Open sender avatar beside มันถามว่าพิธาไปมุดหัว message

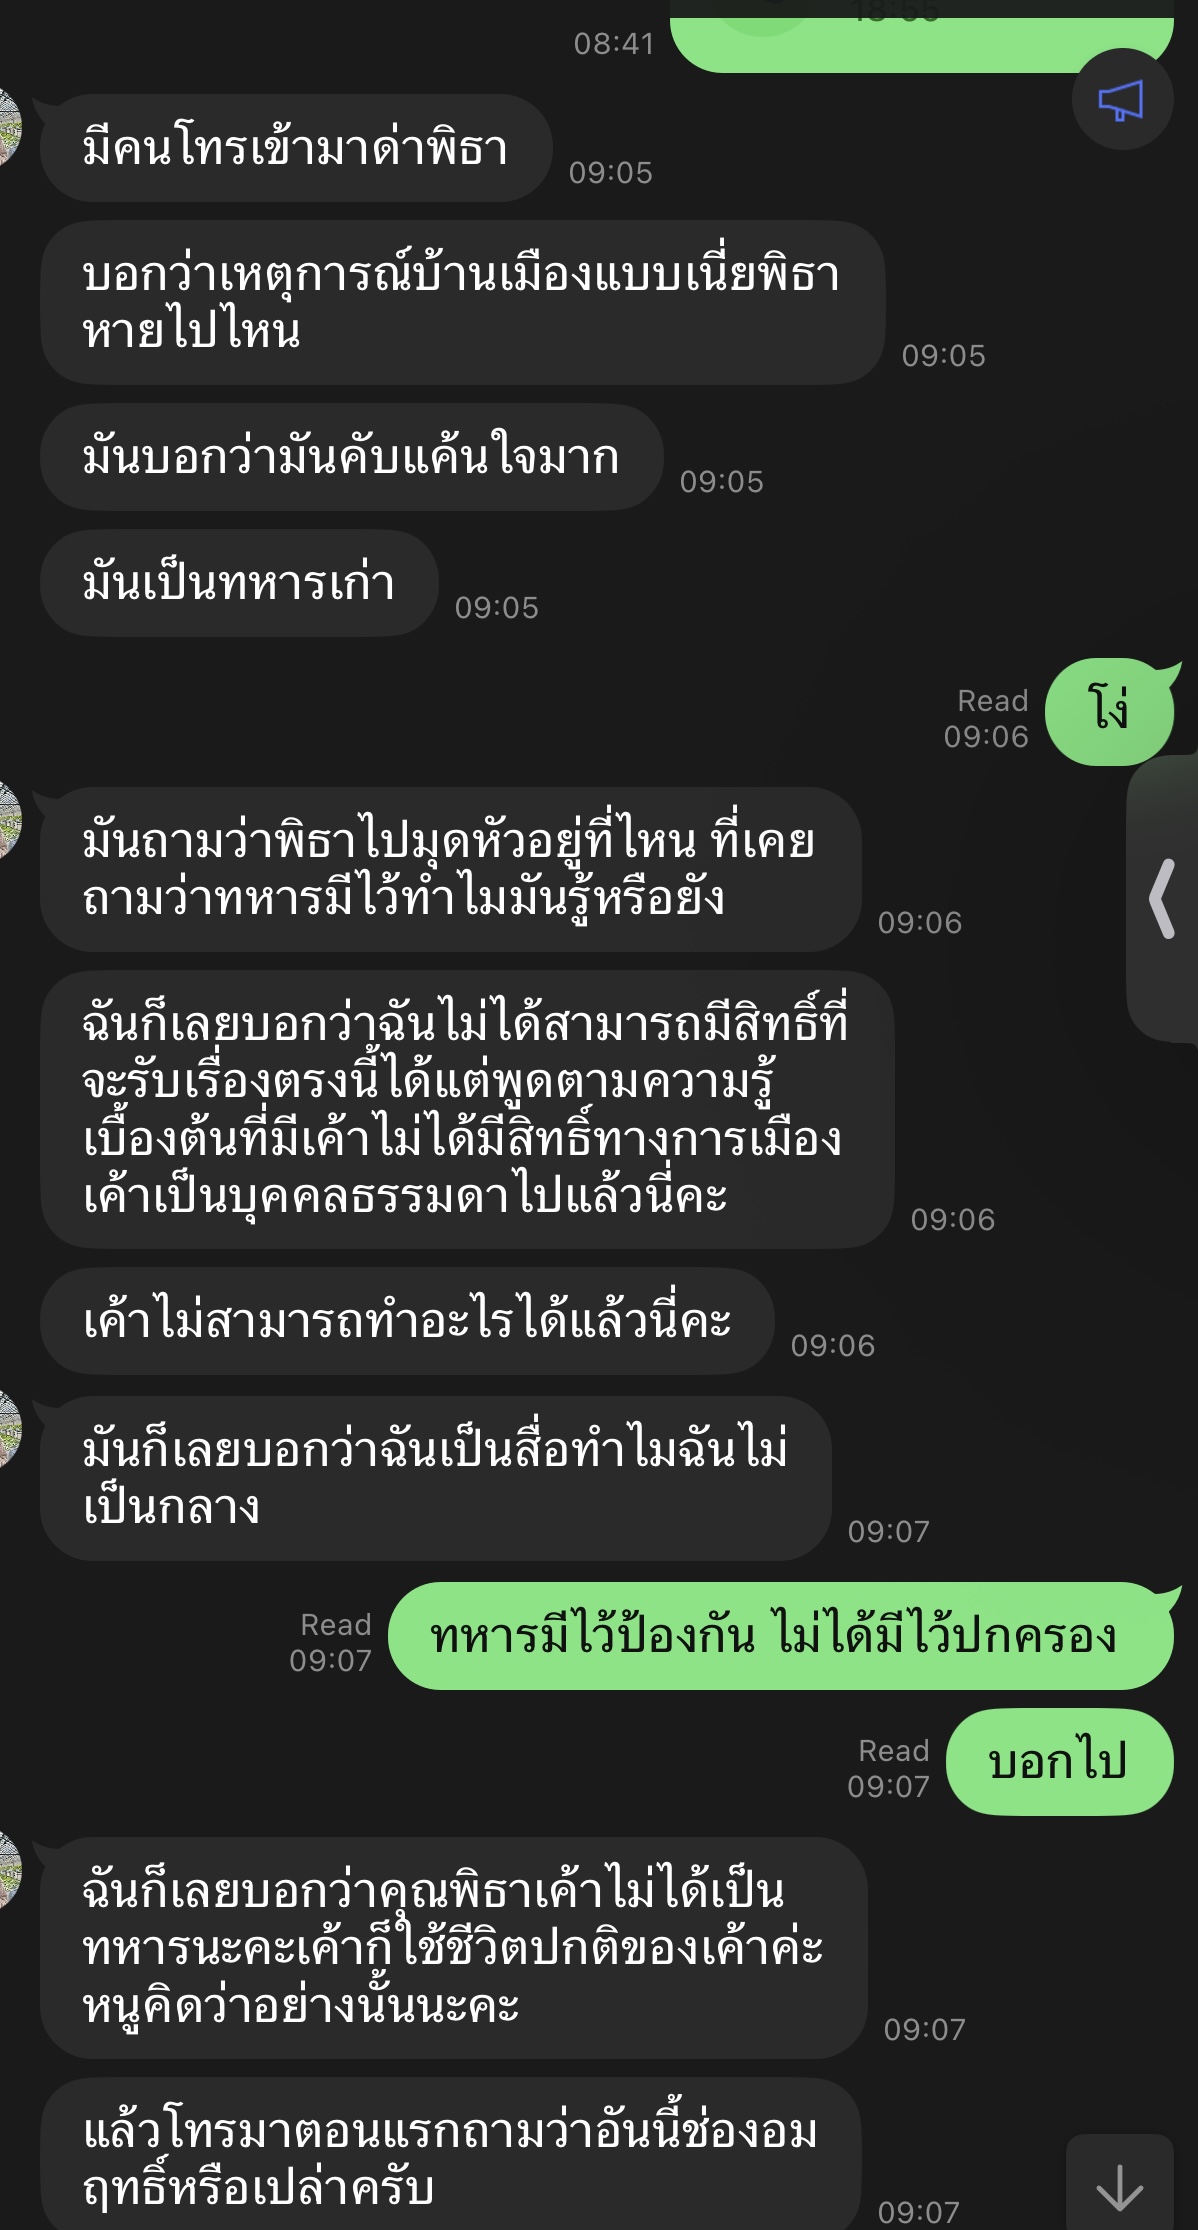9,820
